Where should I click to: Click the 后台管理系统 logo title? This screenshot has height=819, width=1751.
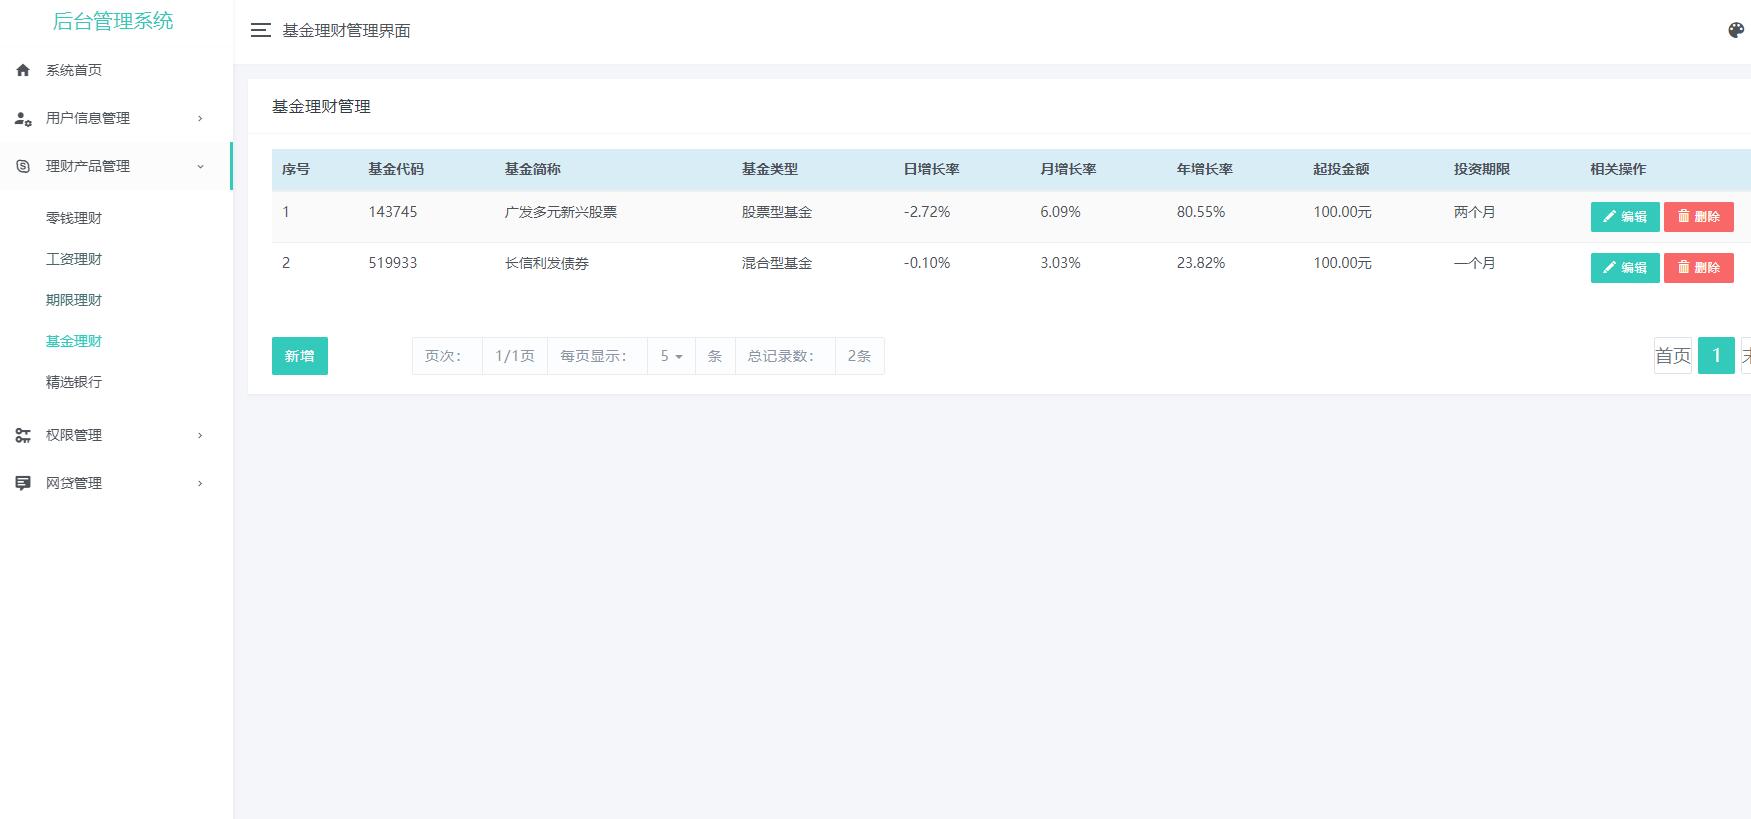[113, 21]
